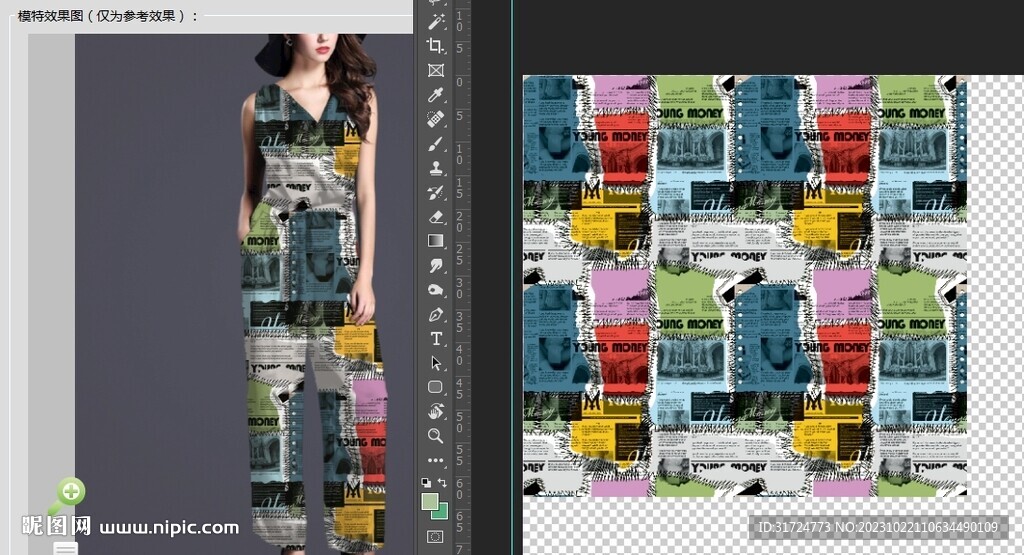Reset to default foreground/background colors
The image size is (1024, 555).
(x=426, y=483)
